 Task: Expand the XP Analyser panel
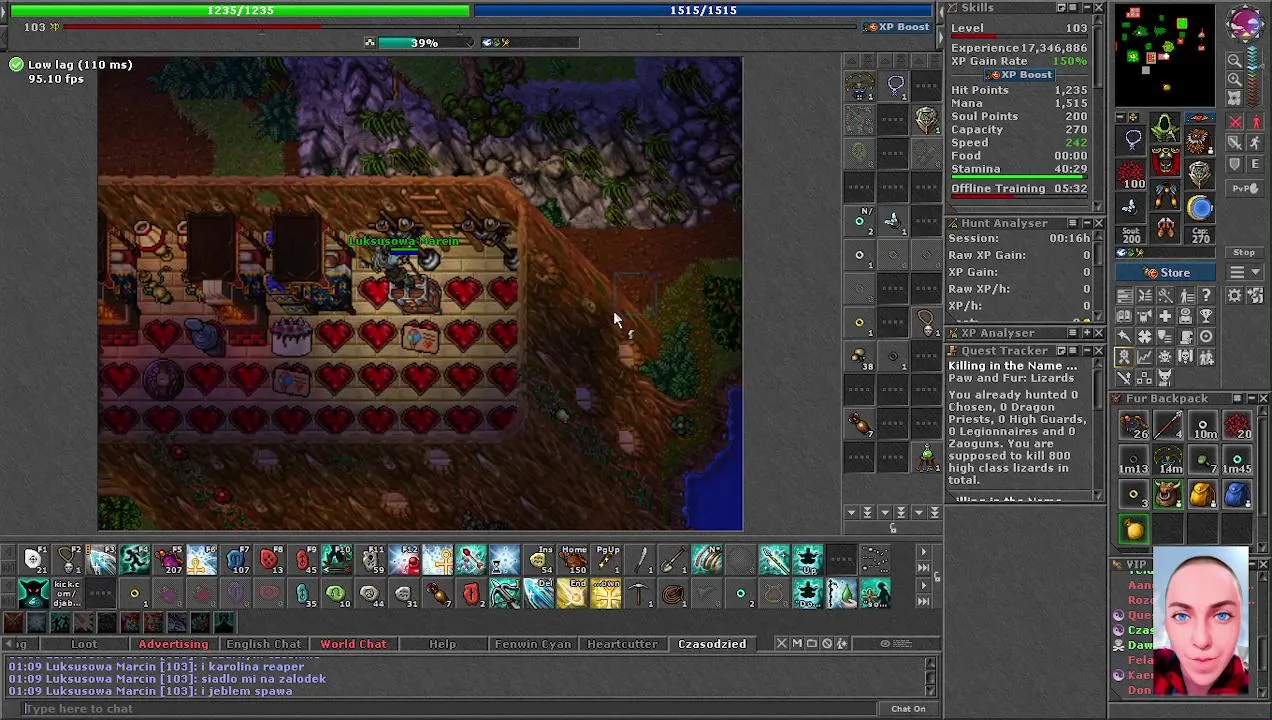click(x=1087, y=333)
